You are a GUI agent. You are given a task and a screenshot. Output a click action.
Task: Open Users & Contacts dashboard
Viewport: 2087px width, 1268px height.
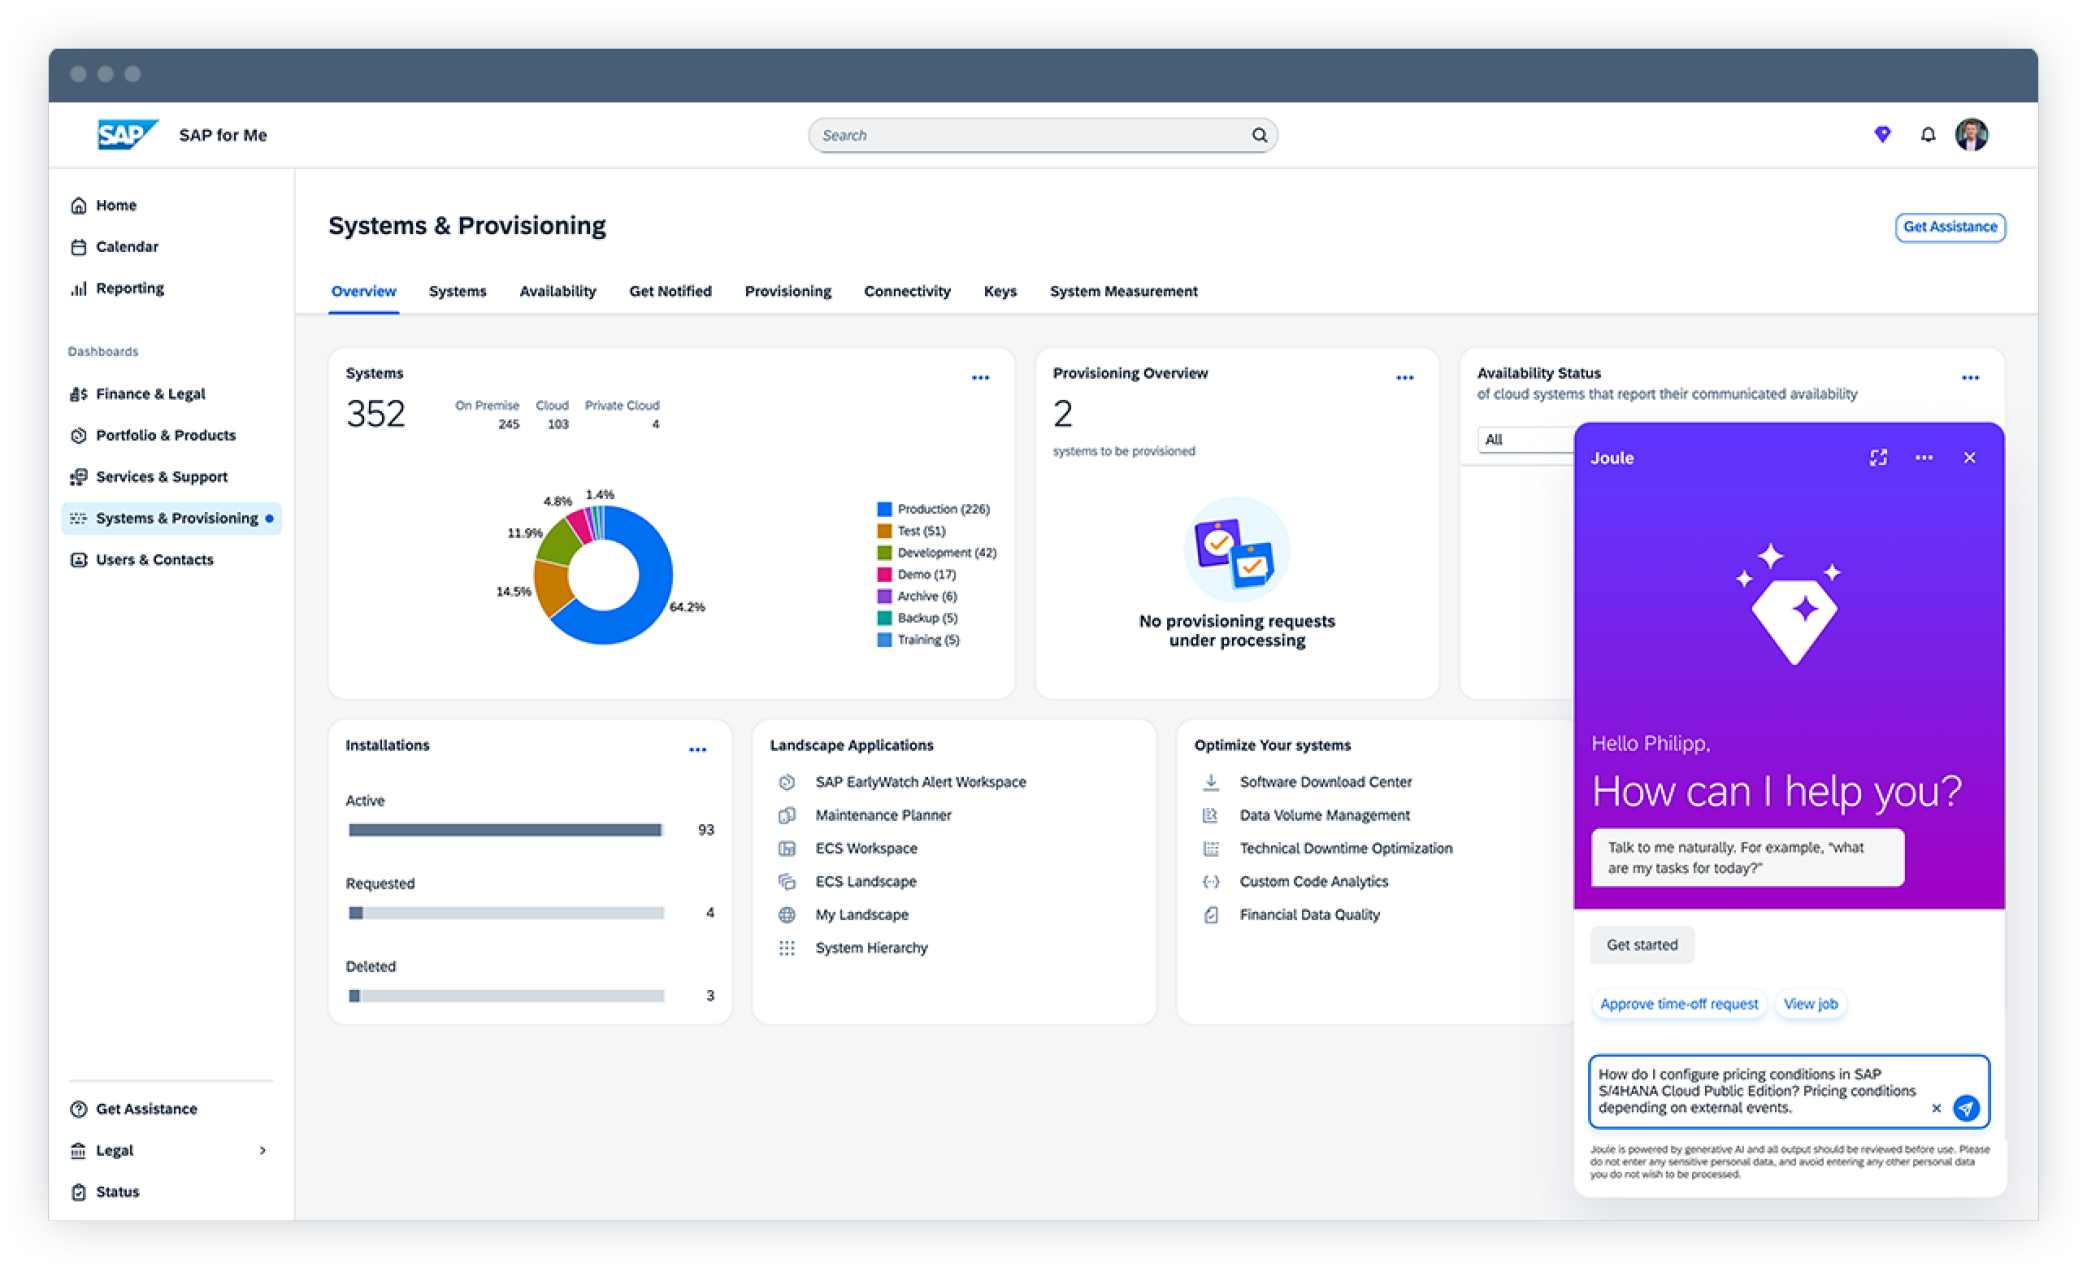154,560
